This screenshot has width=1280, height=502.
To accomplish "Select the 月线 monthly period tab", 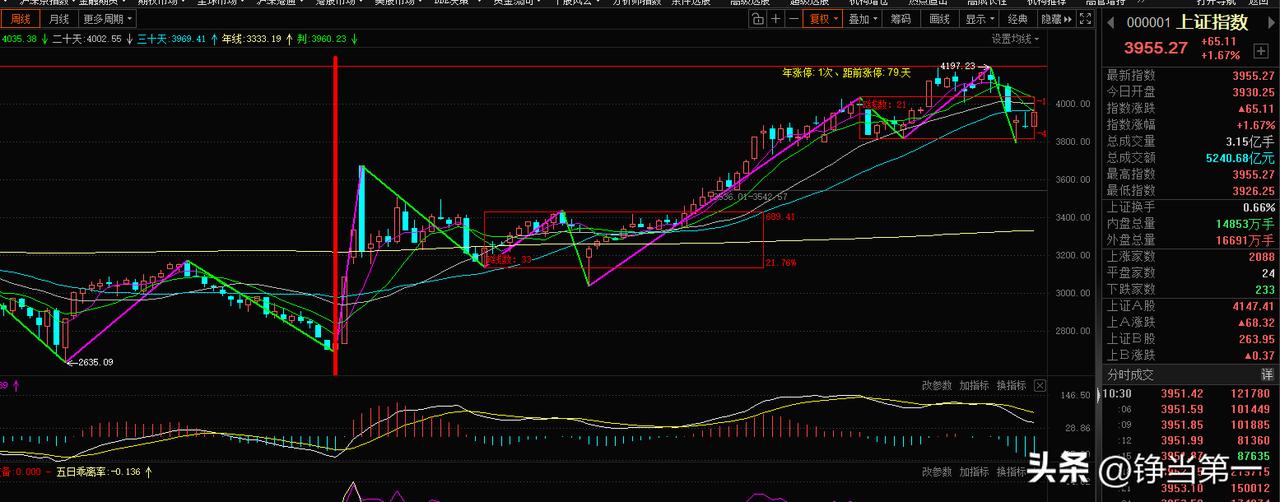I will (59, 19).
